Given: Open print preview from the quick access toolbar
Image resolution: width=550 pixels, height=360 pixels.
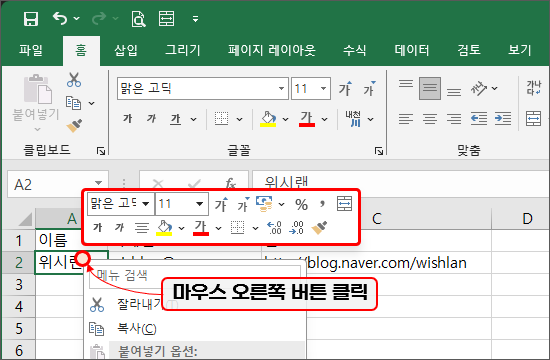Looking at the screenshot, I should (x=138, y=19).
